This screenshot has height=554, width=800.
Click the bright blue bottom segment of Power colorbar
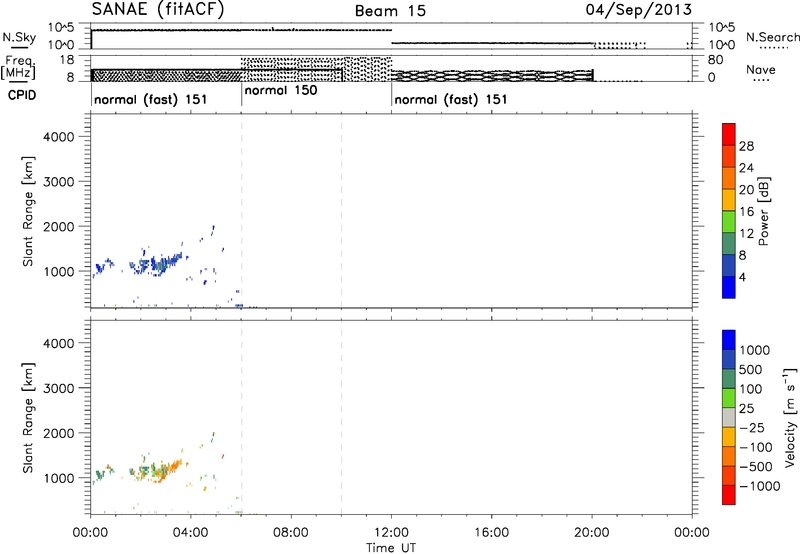pyautogui.click(x=729, y=287)
